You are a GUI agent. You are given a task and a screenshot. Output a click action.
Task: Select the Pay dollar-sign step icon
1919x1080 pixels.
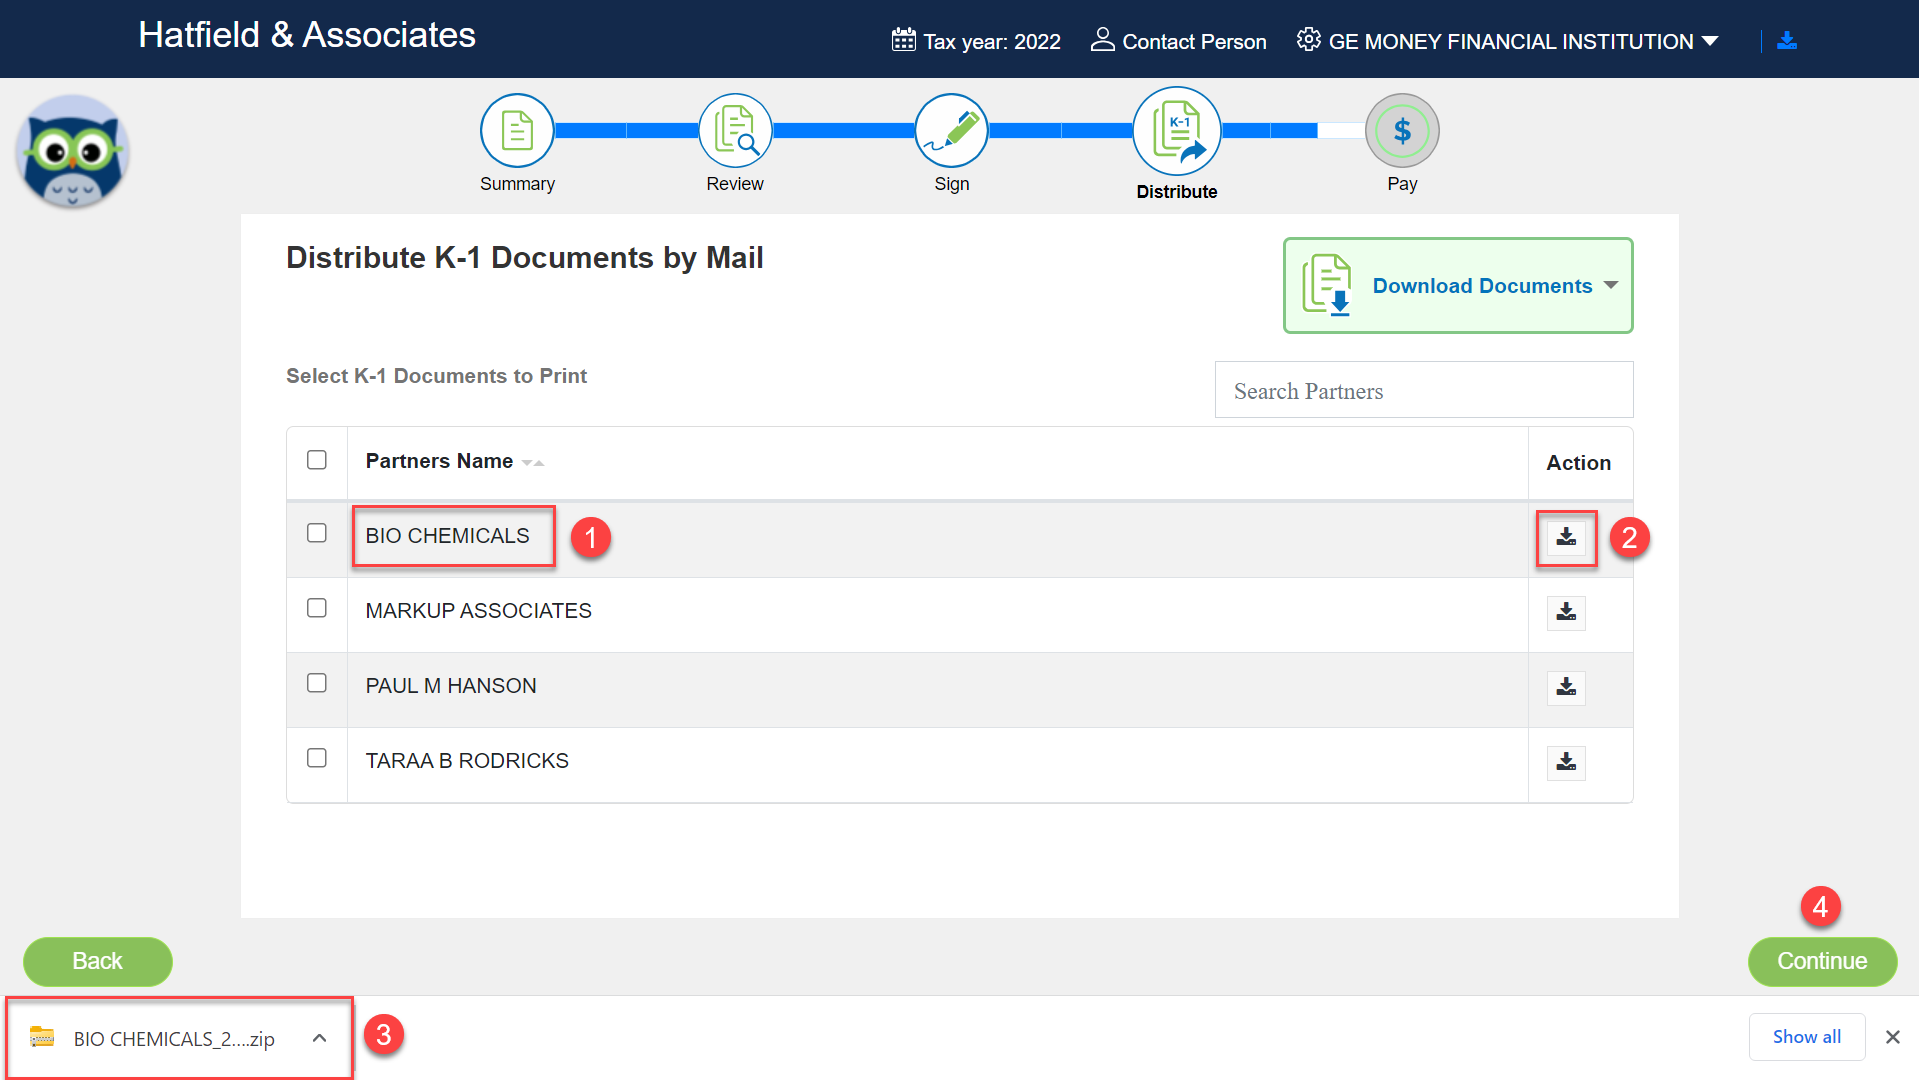pos(1402,131)
